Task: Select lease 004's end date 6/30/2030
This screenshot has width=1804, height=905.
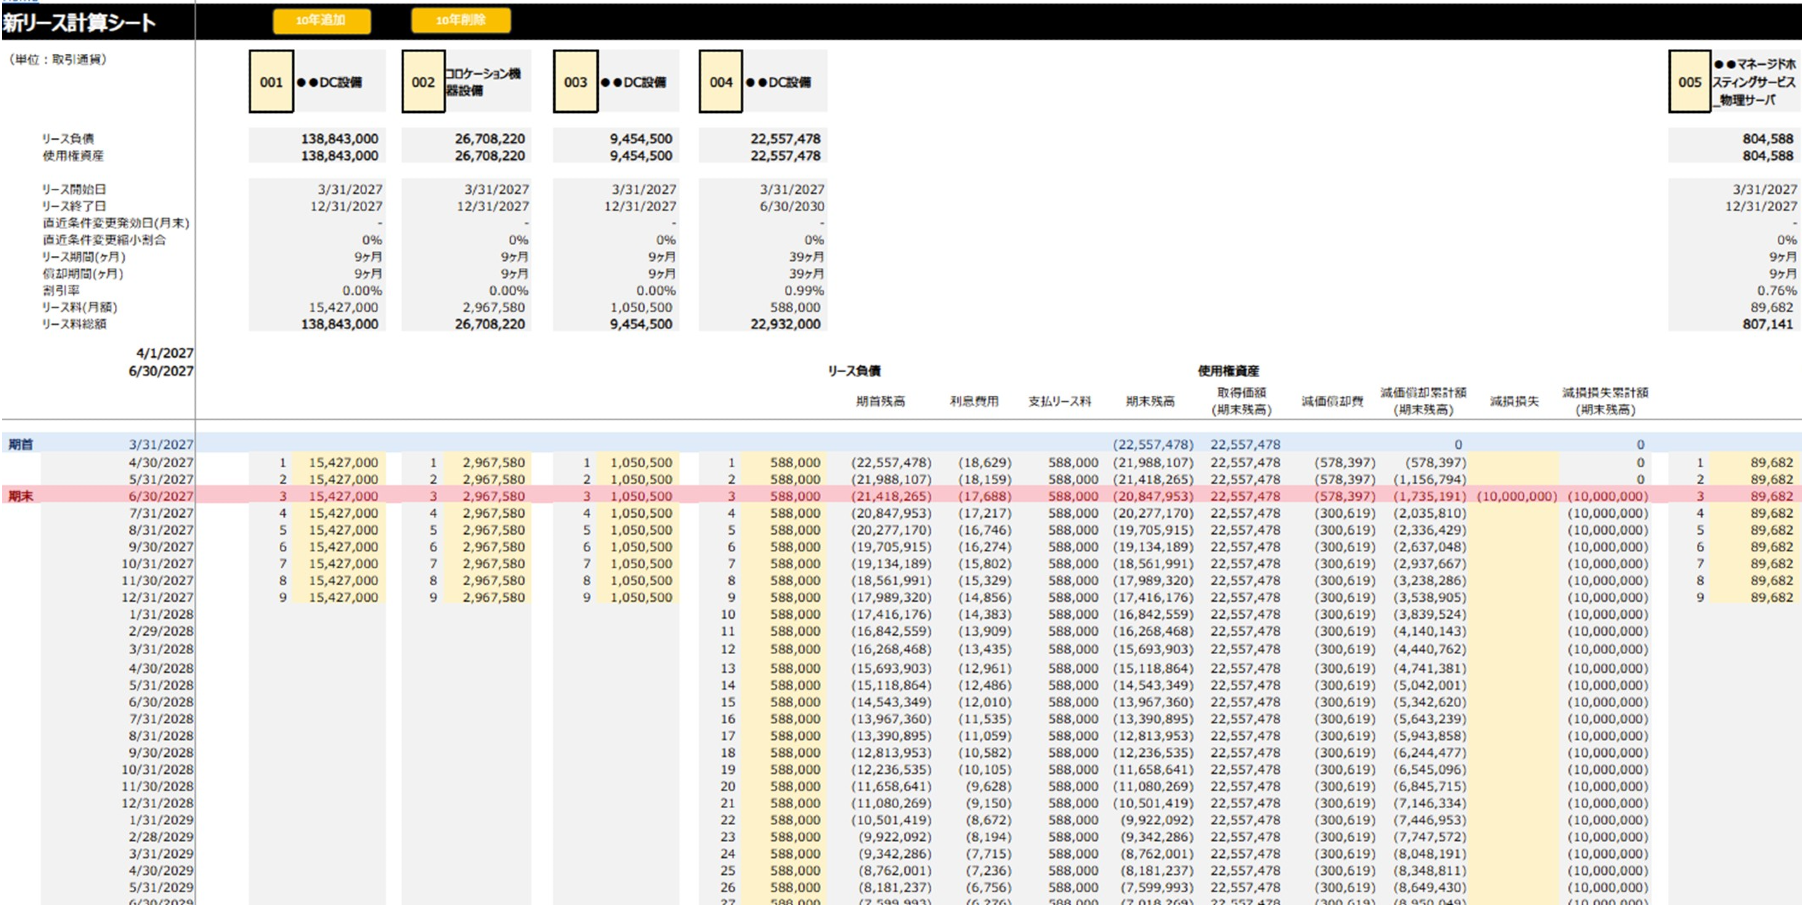Action: click(791, 206)
